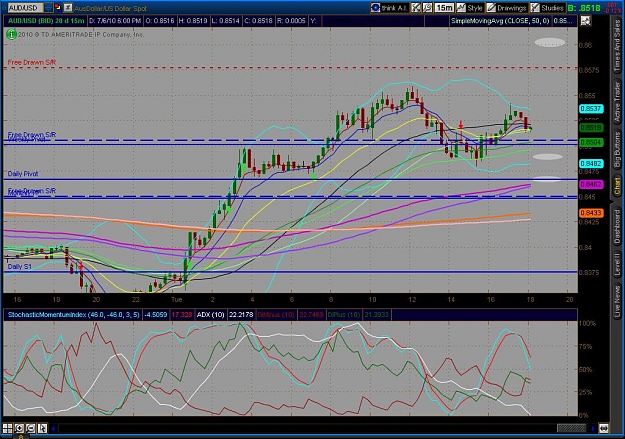Click the left scroll arrow of the time axis
This screenshot has height=439, width=625.
point(53,429)
